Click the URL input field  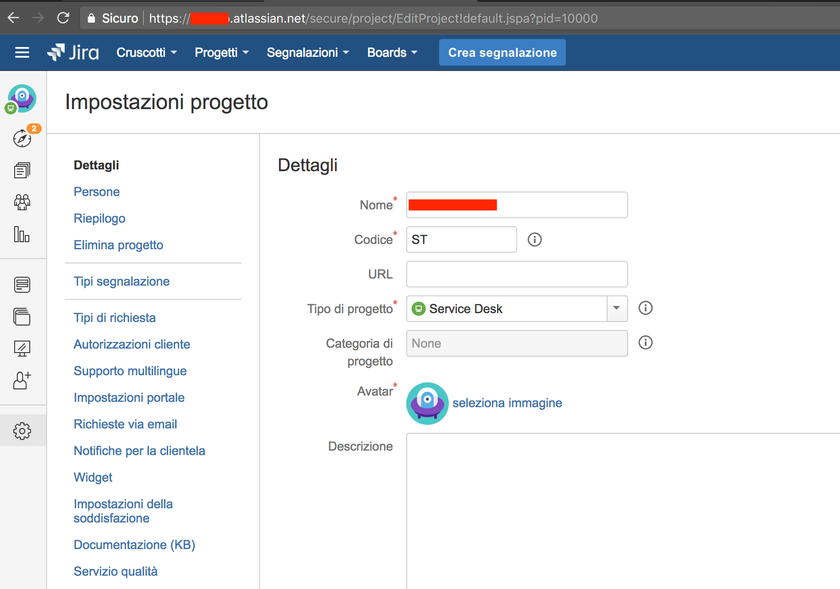517,274
